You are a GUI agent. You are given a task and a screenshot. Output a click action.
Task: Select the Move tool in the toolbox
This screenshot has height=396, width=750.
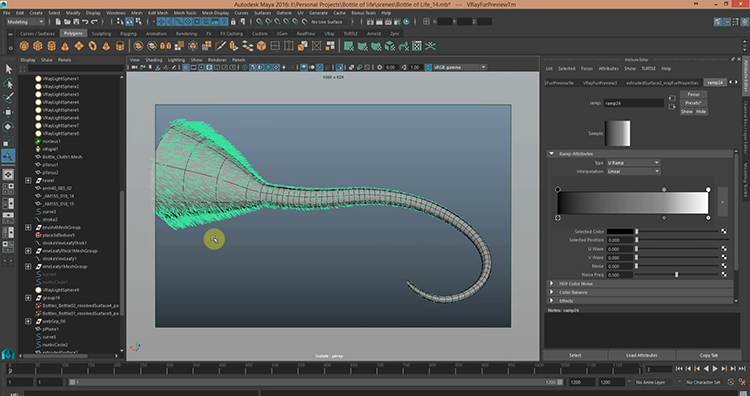coord(8,112)
